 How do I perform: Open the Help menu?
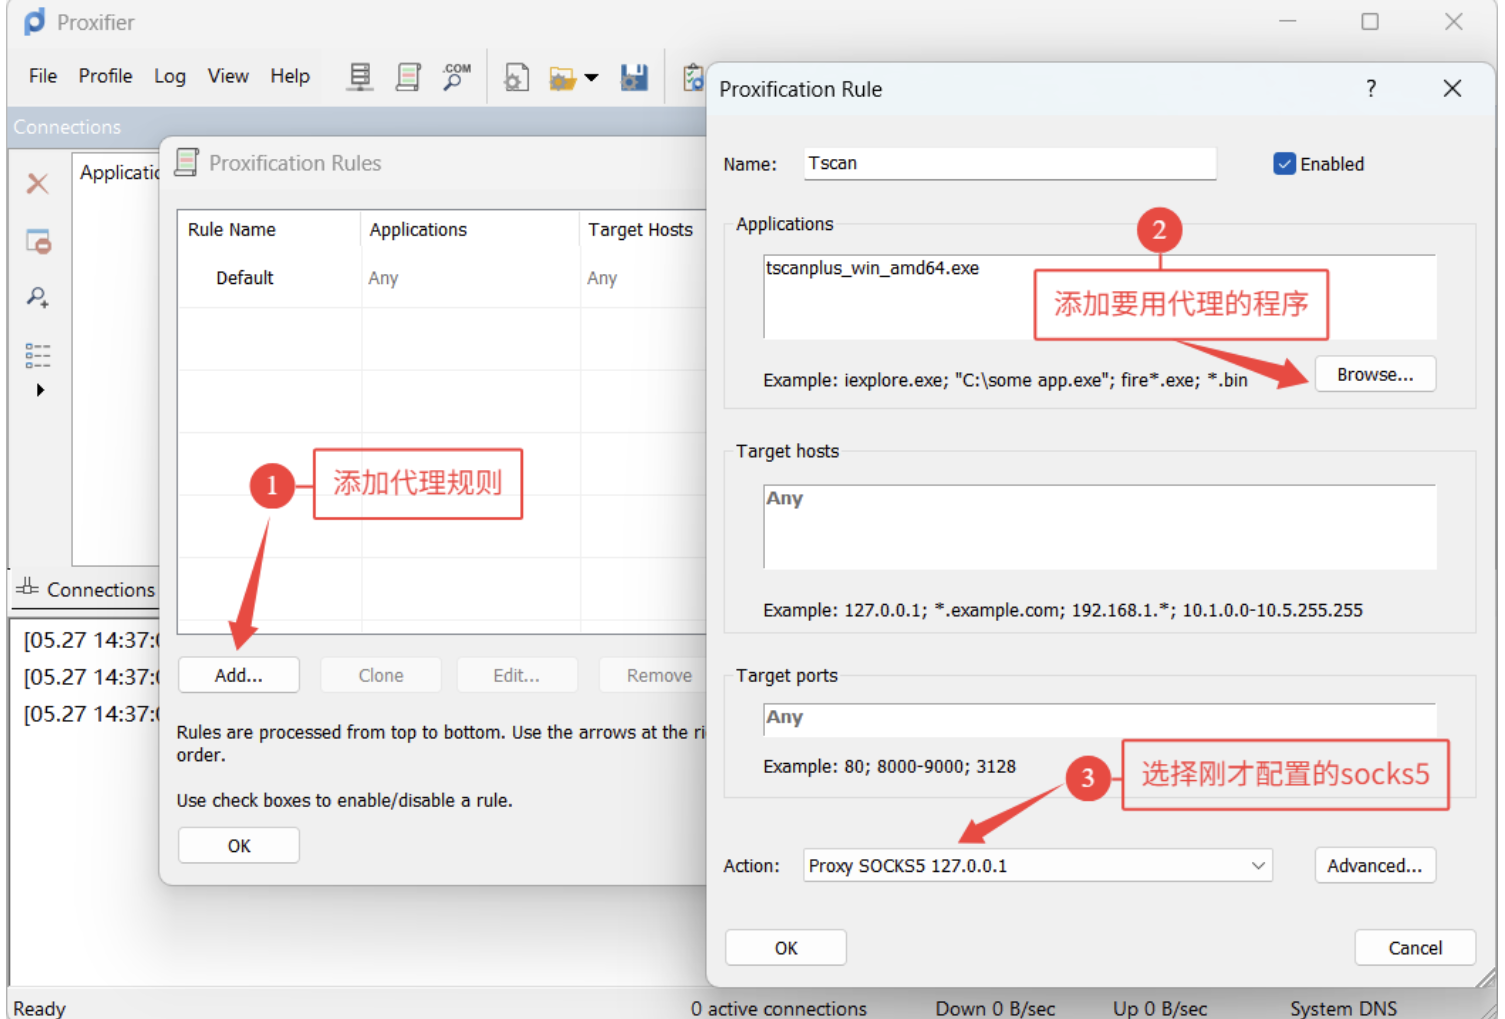(x=290, y=76)
